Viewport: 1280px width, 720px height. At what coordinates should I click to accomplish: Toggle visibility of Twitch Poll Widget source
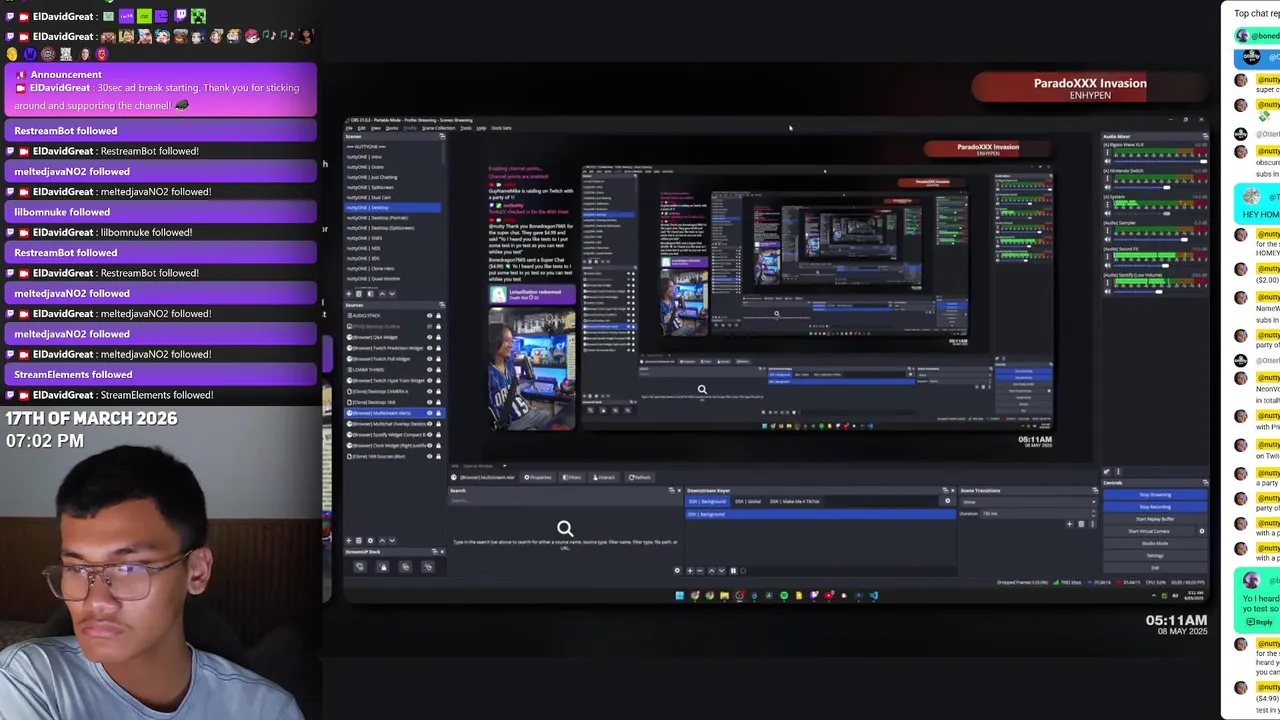click(x=429, y=359)
